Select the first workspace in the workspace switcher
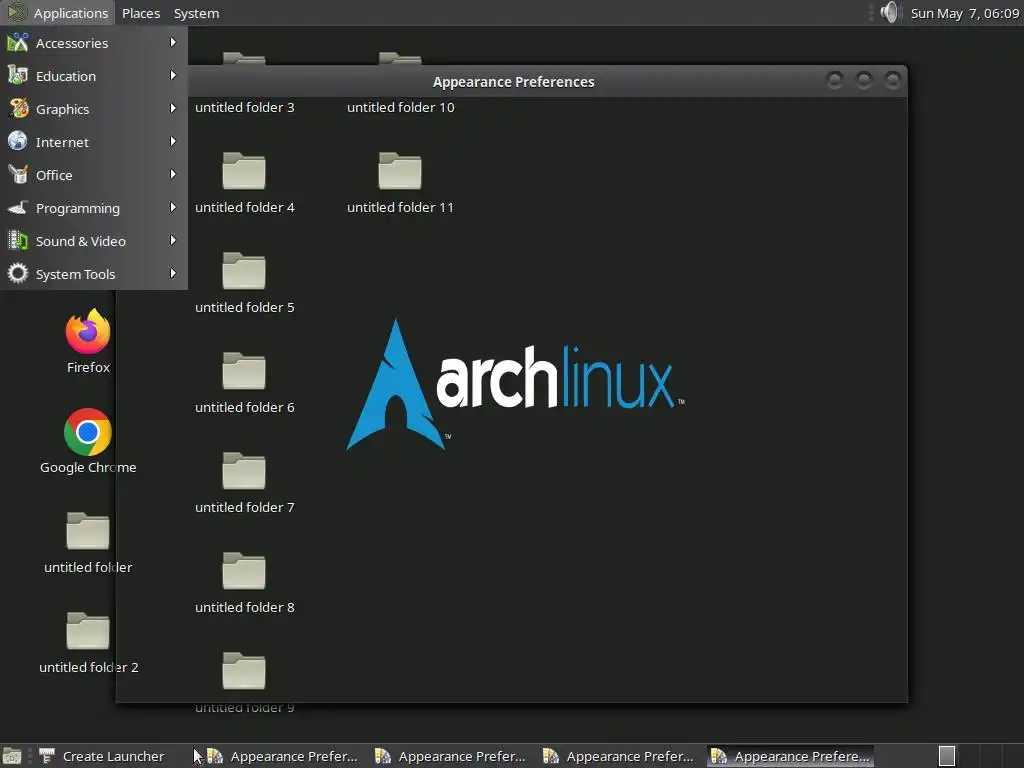 coord(947,756)
